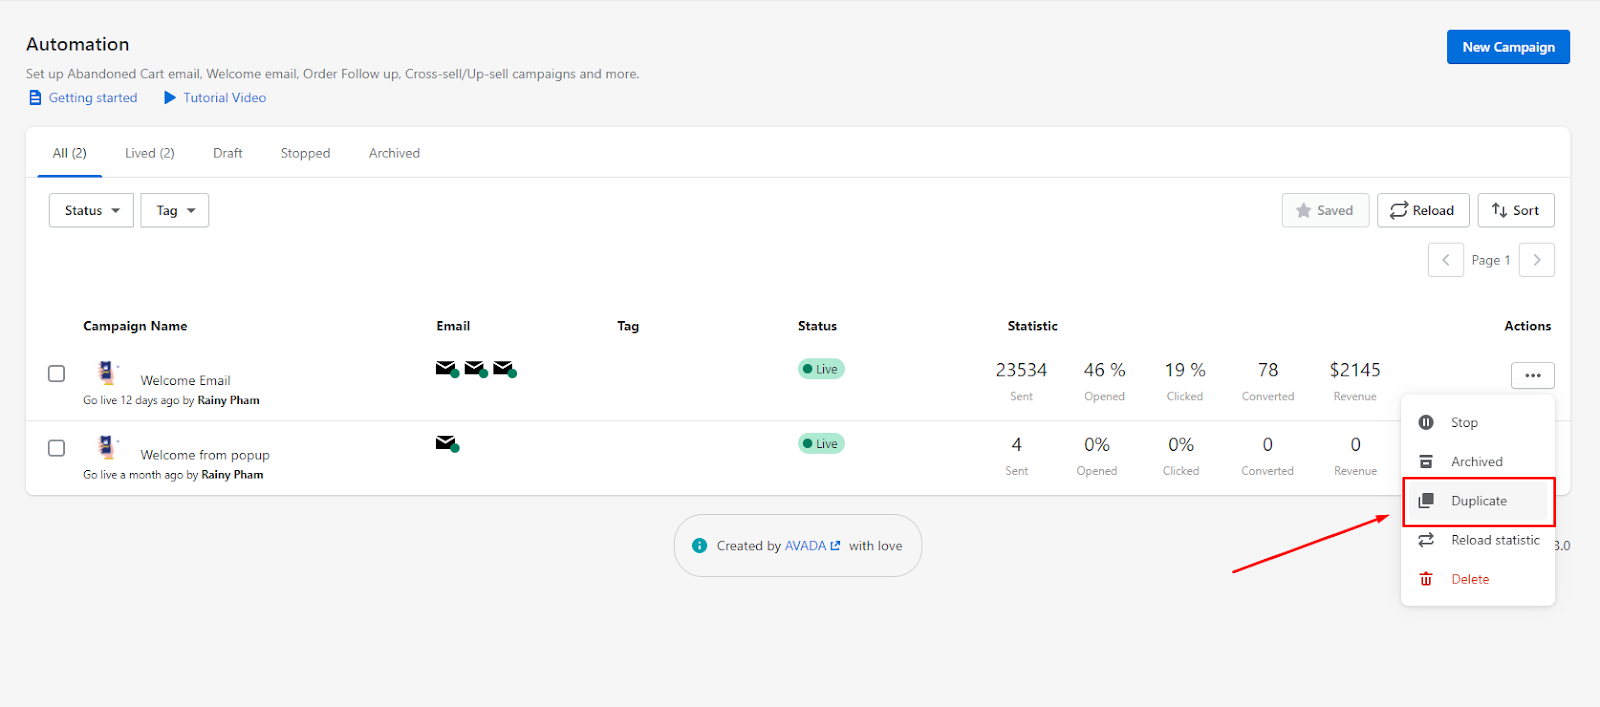Click the envelope icon for Welcome from popup
The image size is (1600, 707).
pos(446,443)
